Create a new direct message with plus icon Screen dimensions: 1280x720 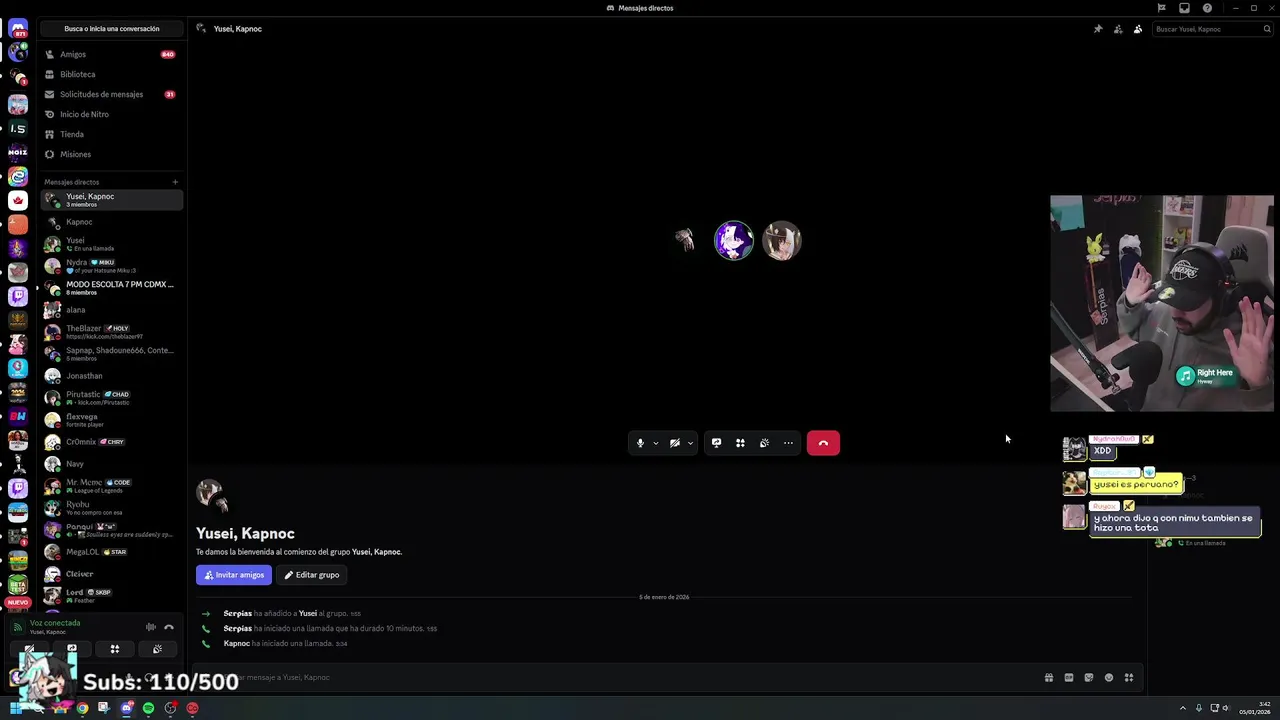coord(175,182)
